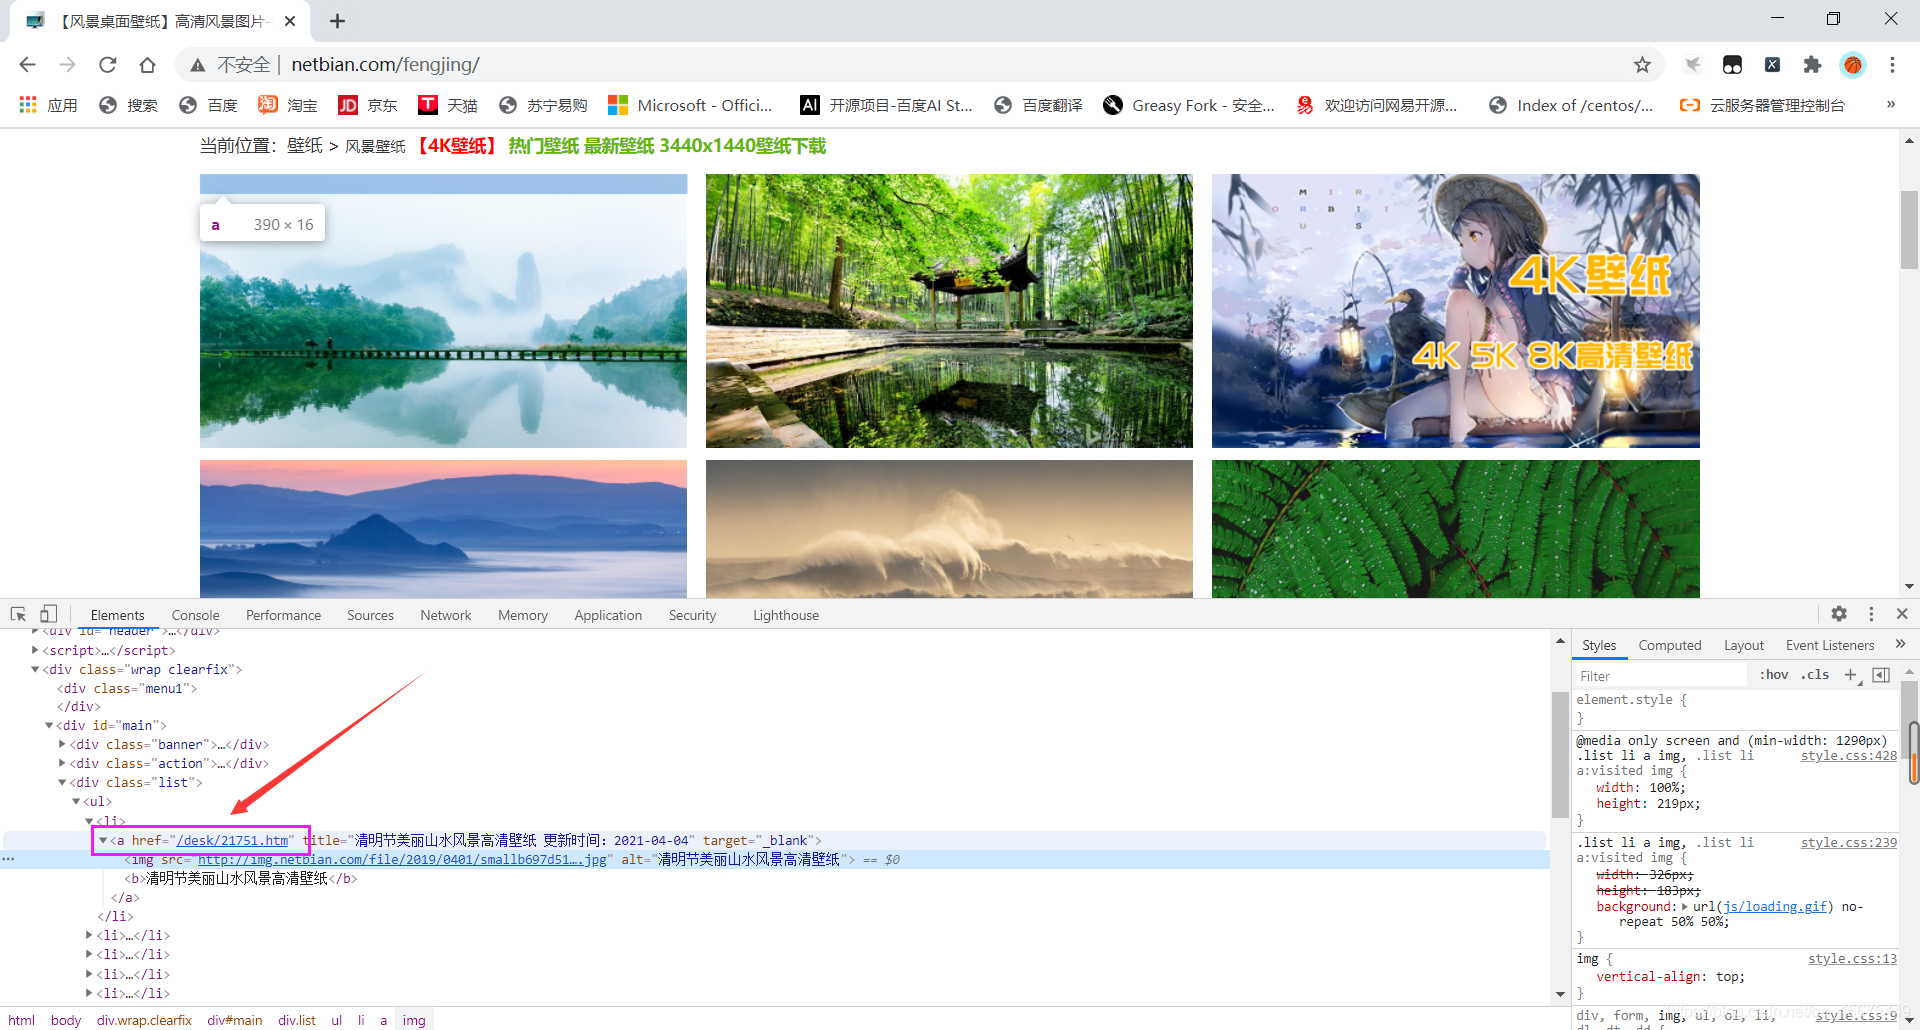Click the profile avatar icon
1920x1030 pixels.
[x=1853, y=64]
